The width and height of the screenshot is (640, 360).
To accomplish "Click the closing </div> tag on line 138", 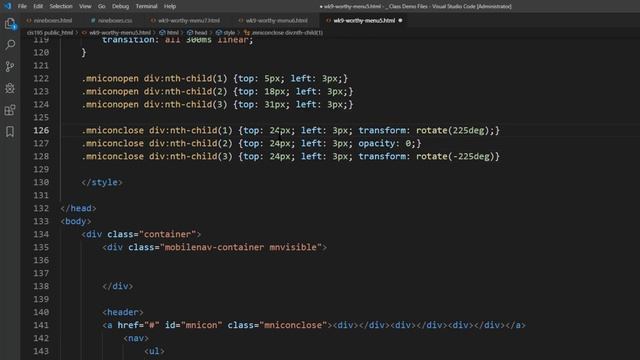I will click(x=118, y=286).
